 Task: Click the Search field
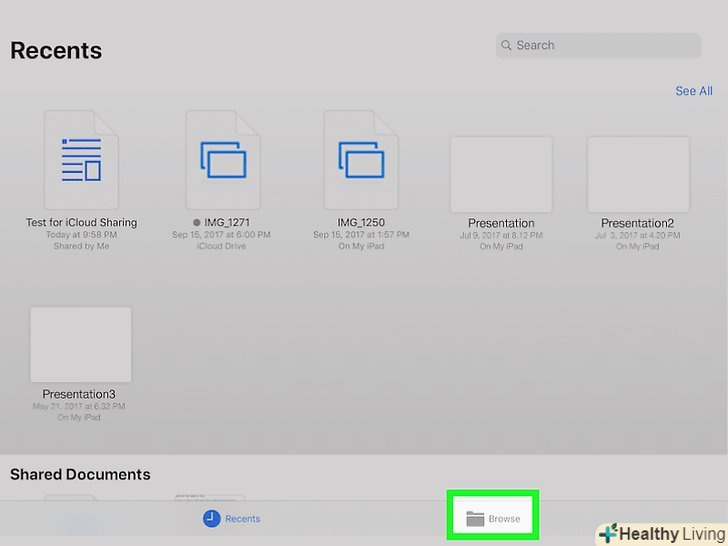[x=598, y=46]
